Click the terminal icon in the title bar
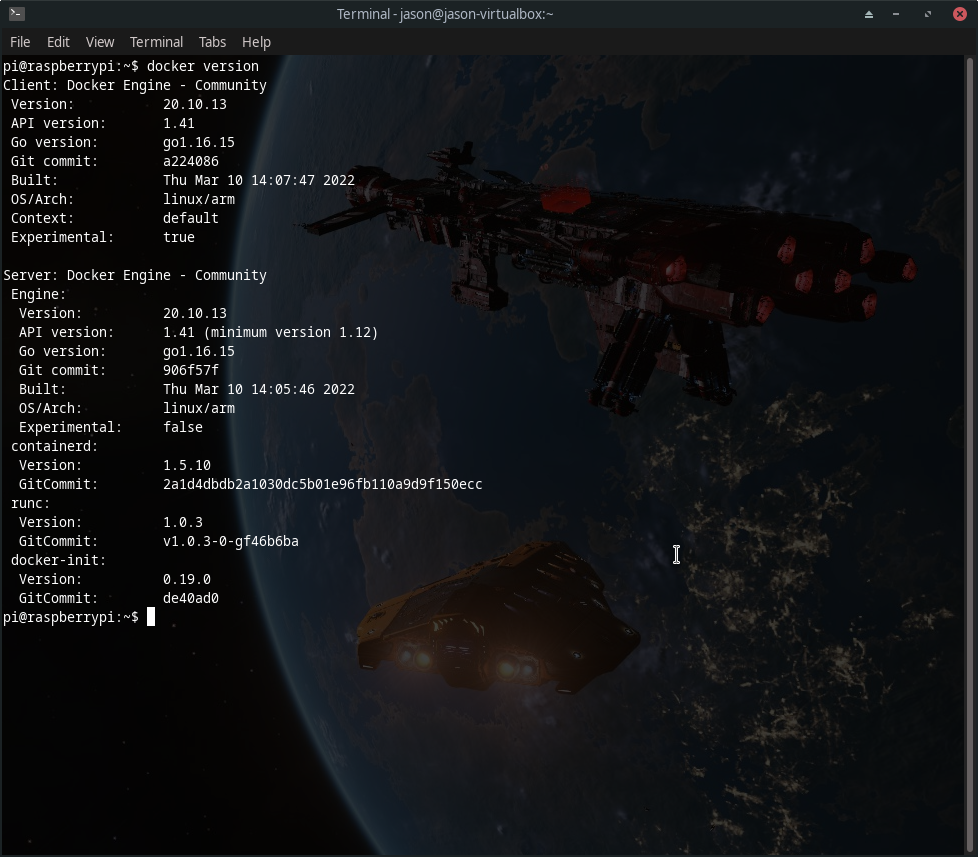 click(17, 13)
